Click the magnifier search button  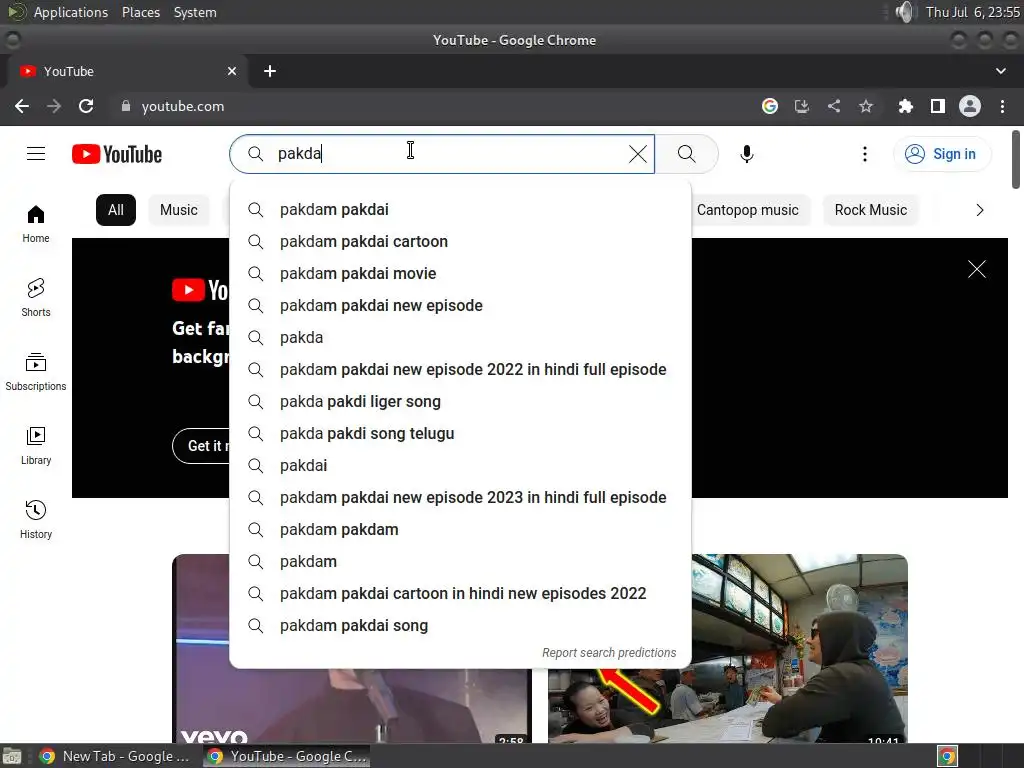tap(686, 154)
